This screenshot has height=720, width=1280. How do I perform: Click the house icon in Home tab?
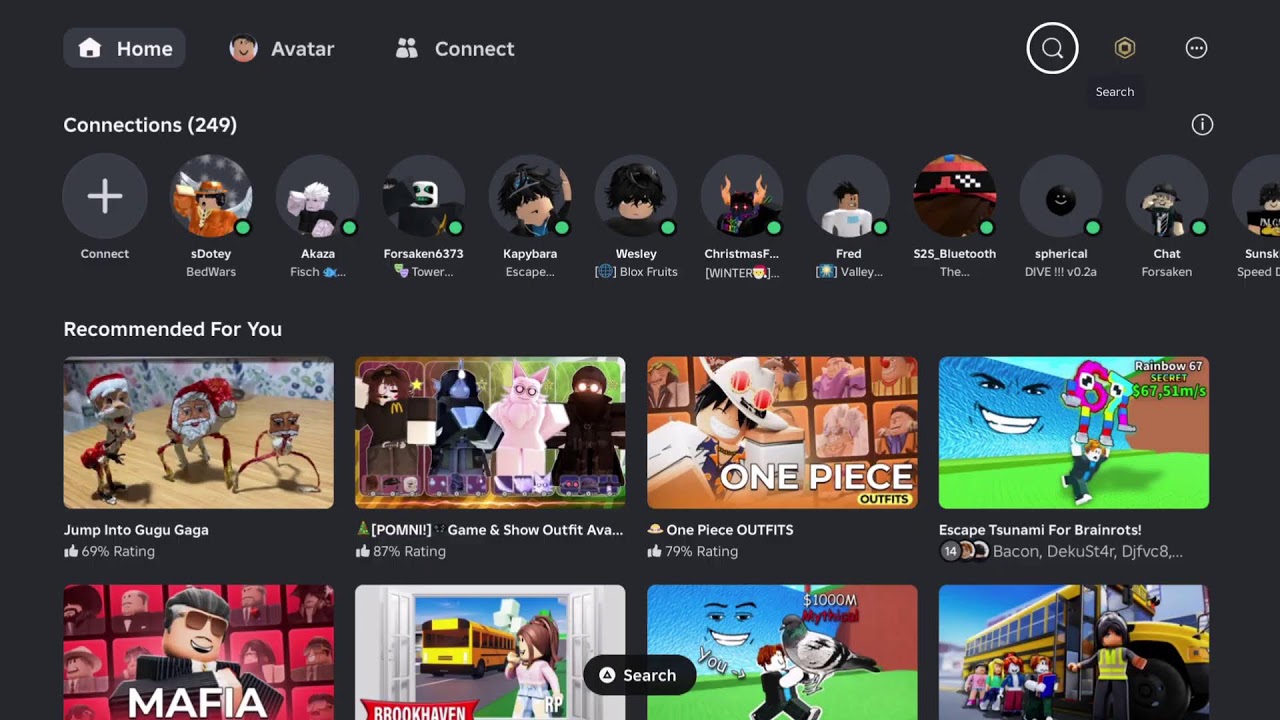tap(90, 48)
